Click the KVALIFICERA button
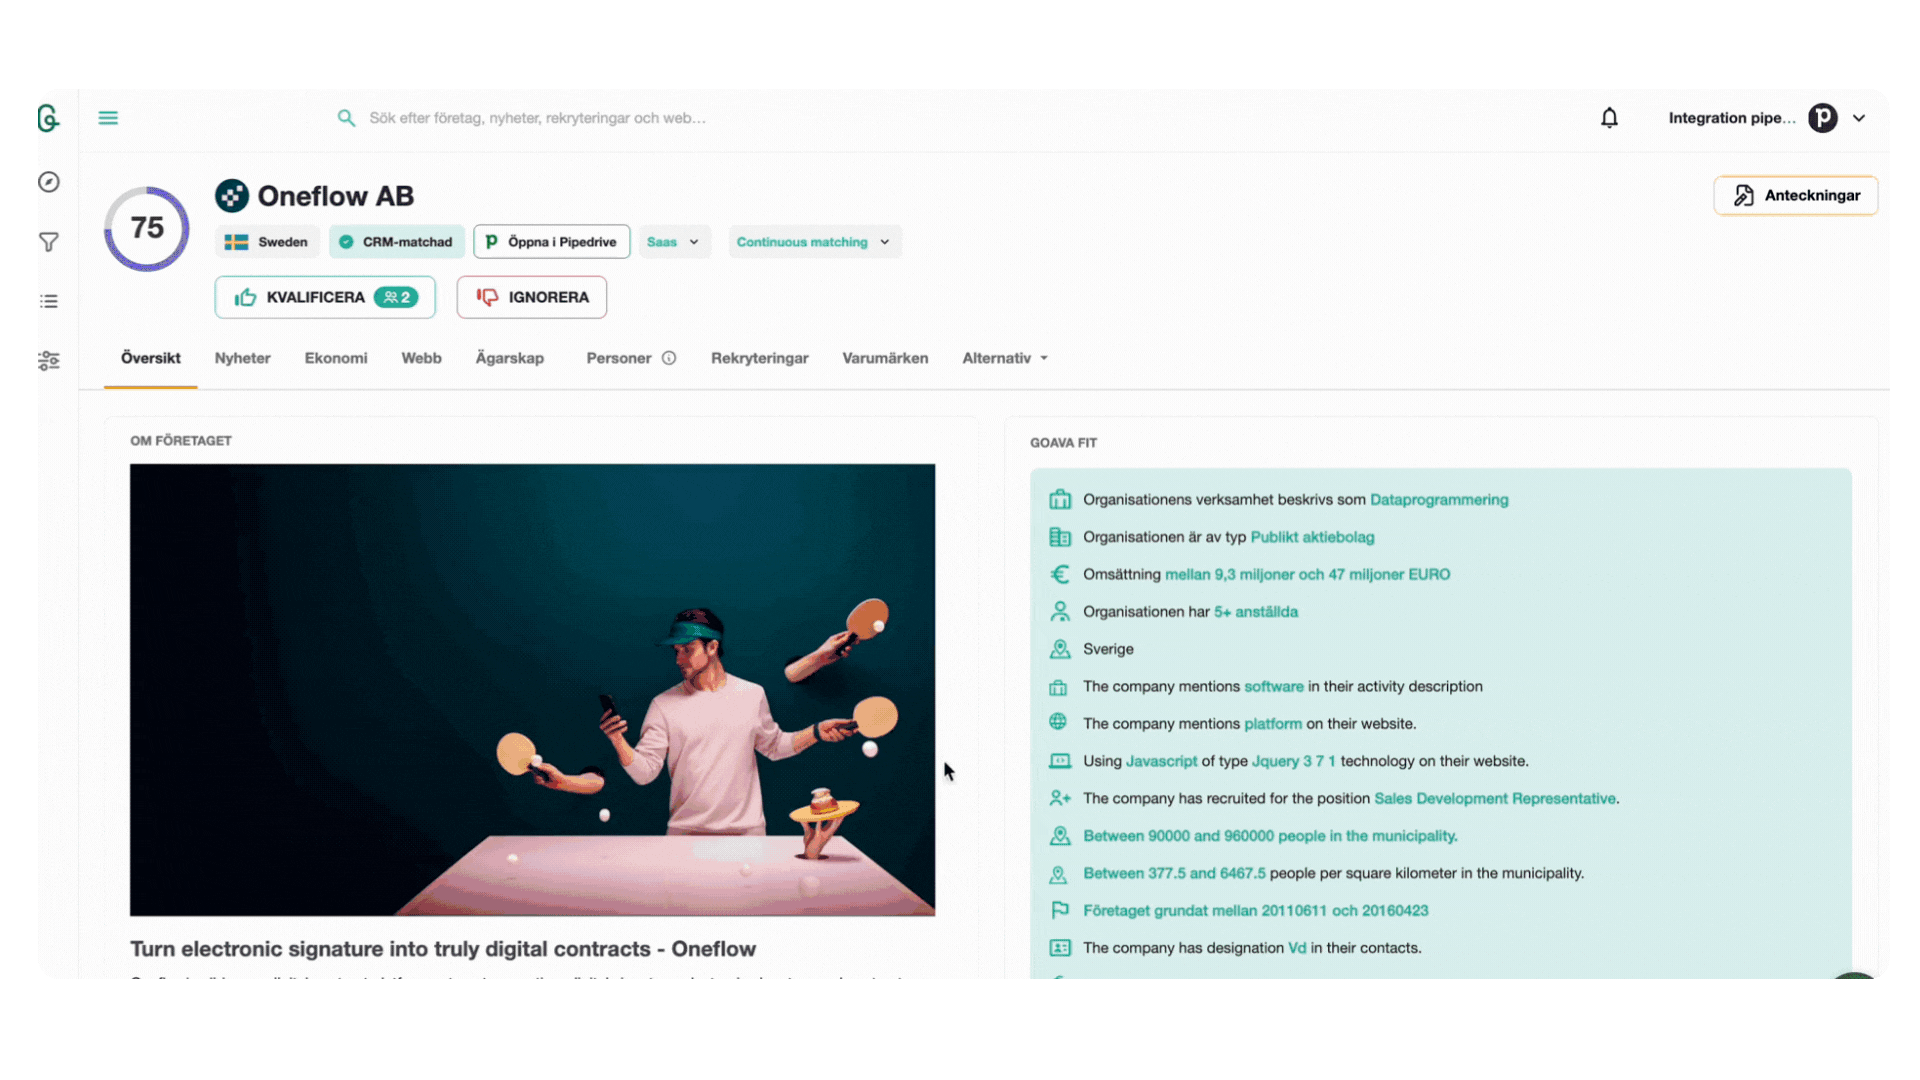Viewport: 1920px width, 1080px height. (x=325, y=297)
